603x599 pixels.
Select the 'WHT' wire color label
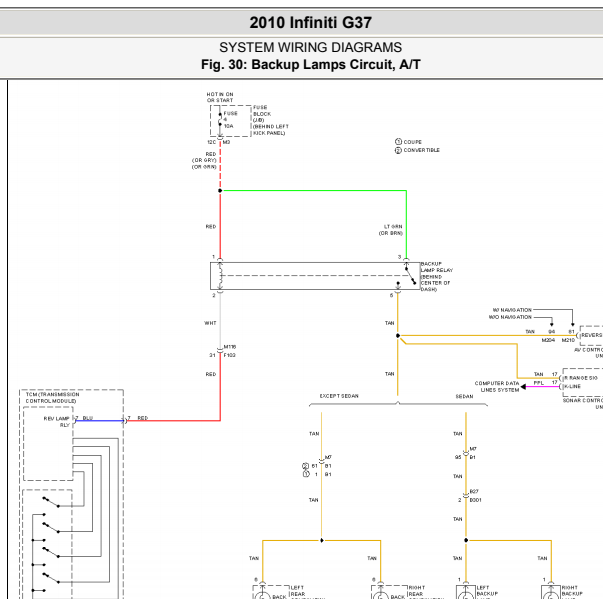point(210,323)
